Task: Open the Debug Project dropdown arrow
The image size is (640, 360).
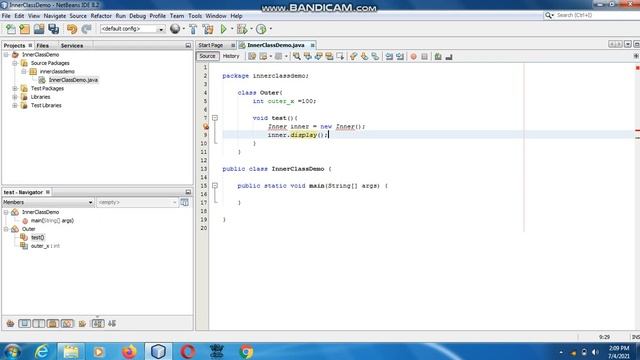Action: tap(251, 29)
